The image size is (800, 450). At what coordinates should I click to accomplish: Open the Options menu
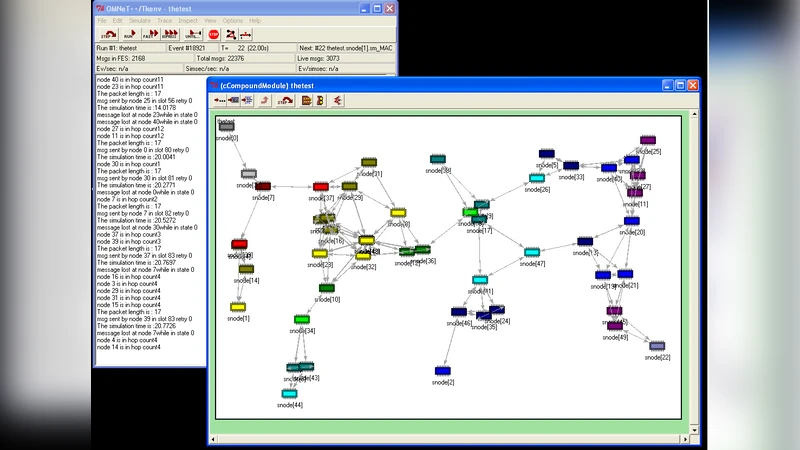(232, 20)
